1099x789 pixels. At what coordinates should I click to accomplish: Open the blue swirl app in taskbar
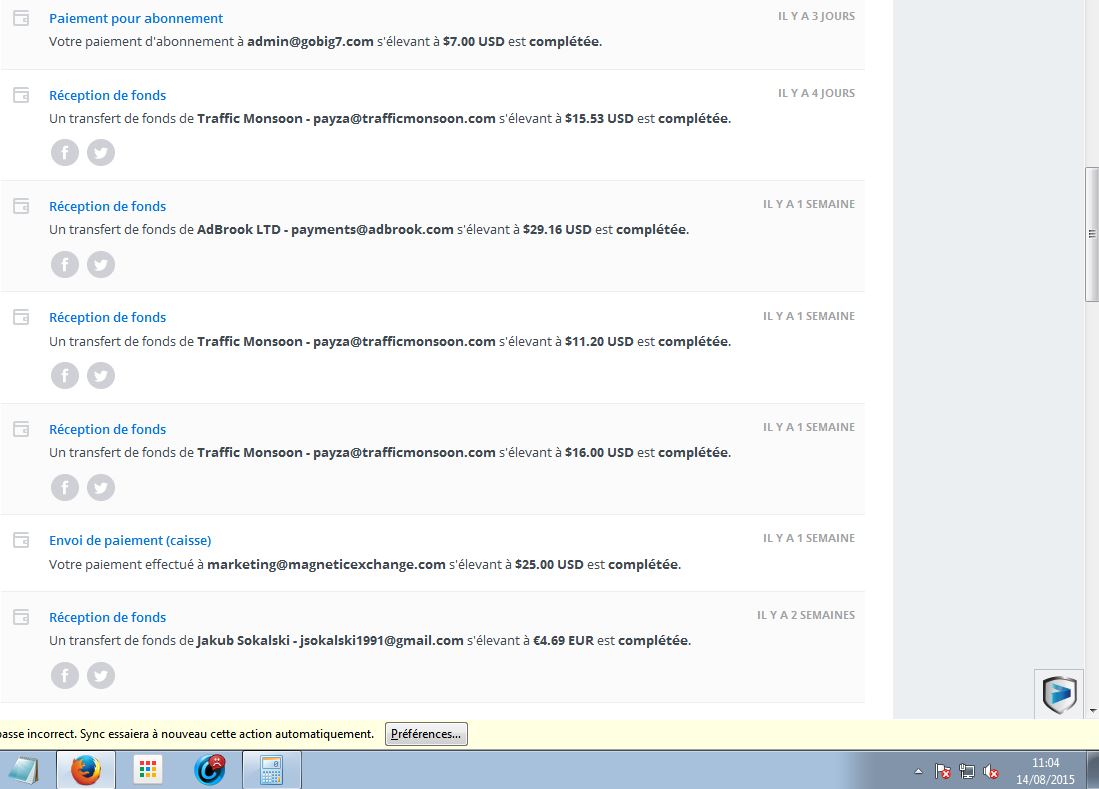210,770
